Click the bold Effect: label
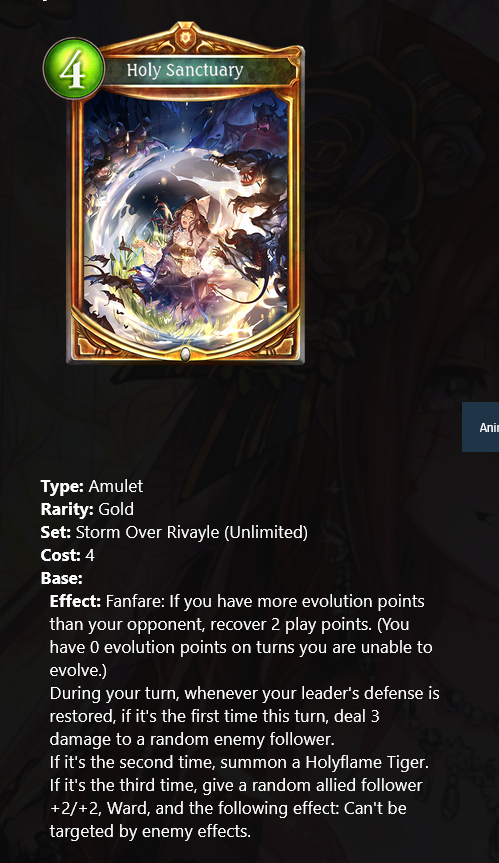Image resolution: width=499 pixels, height=863 pixels. [x=75, y=601]
